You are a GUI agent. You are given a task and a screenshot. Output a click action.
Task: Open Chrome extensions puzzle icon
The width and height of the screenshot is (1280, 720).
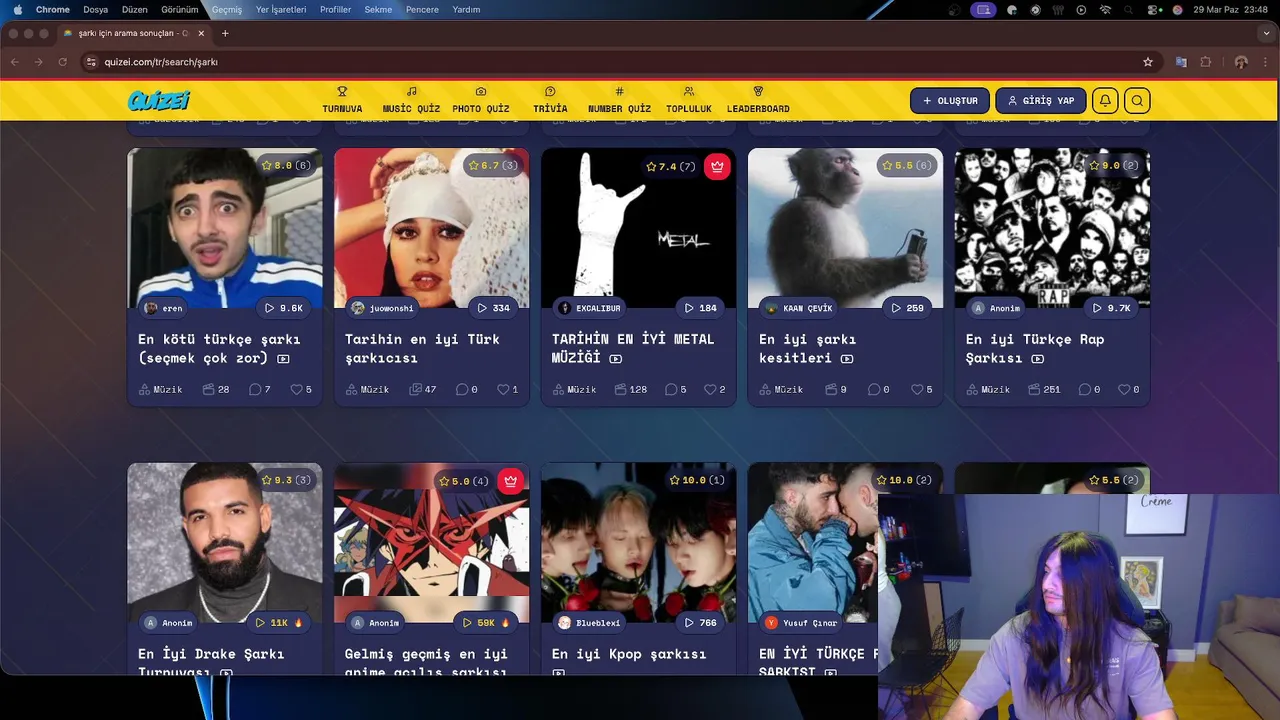click(x=1206, y=62)
